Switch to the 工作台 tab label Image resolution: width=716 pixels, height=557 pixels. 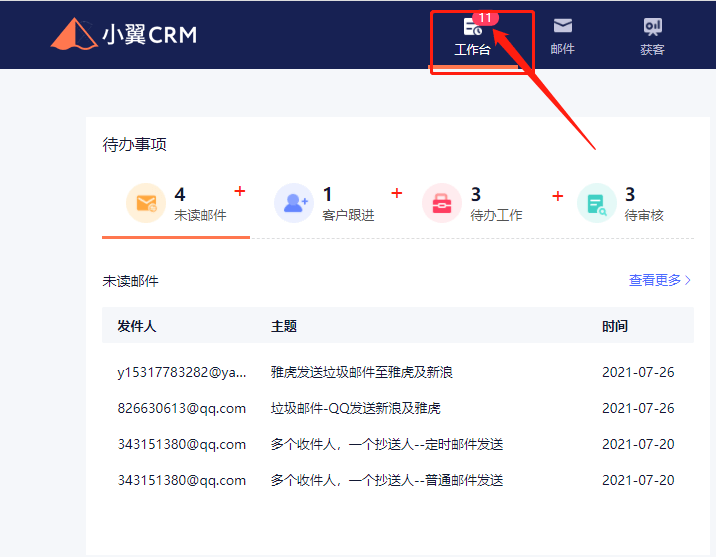click(473, 49)
